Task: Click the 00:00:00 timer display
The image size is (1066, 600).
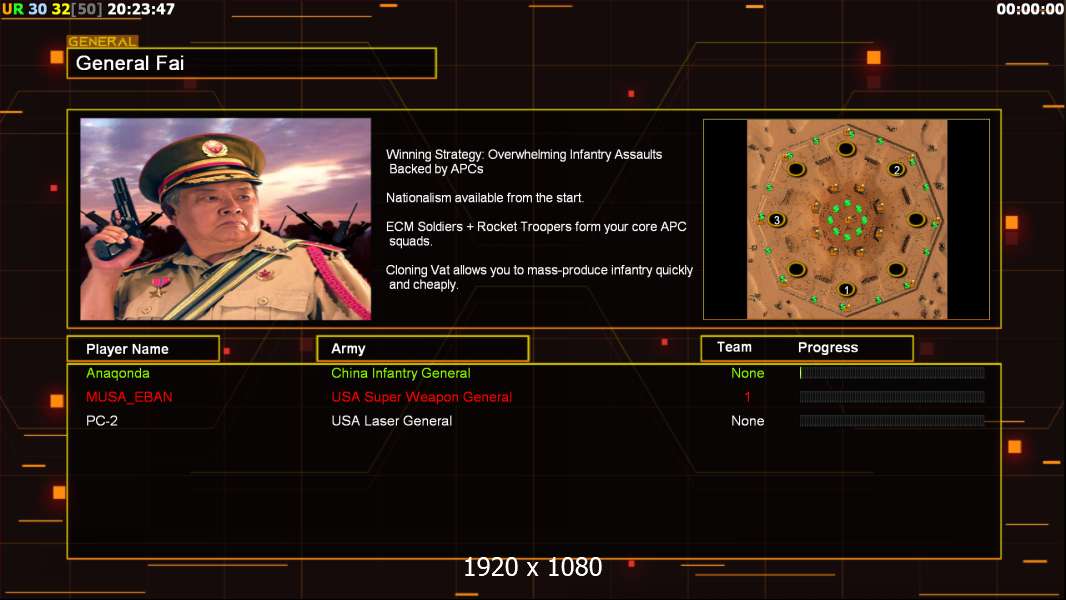Action: [x=1030, y=9]
